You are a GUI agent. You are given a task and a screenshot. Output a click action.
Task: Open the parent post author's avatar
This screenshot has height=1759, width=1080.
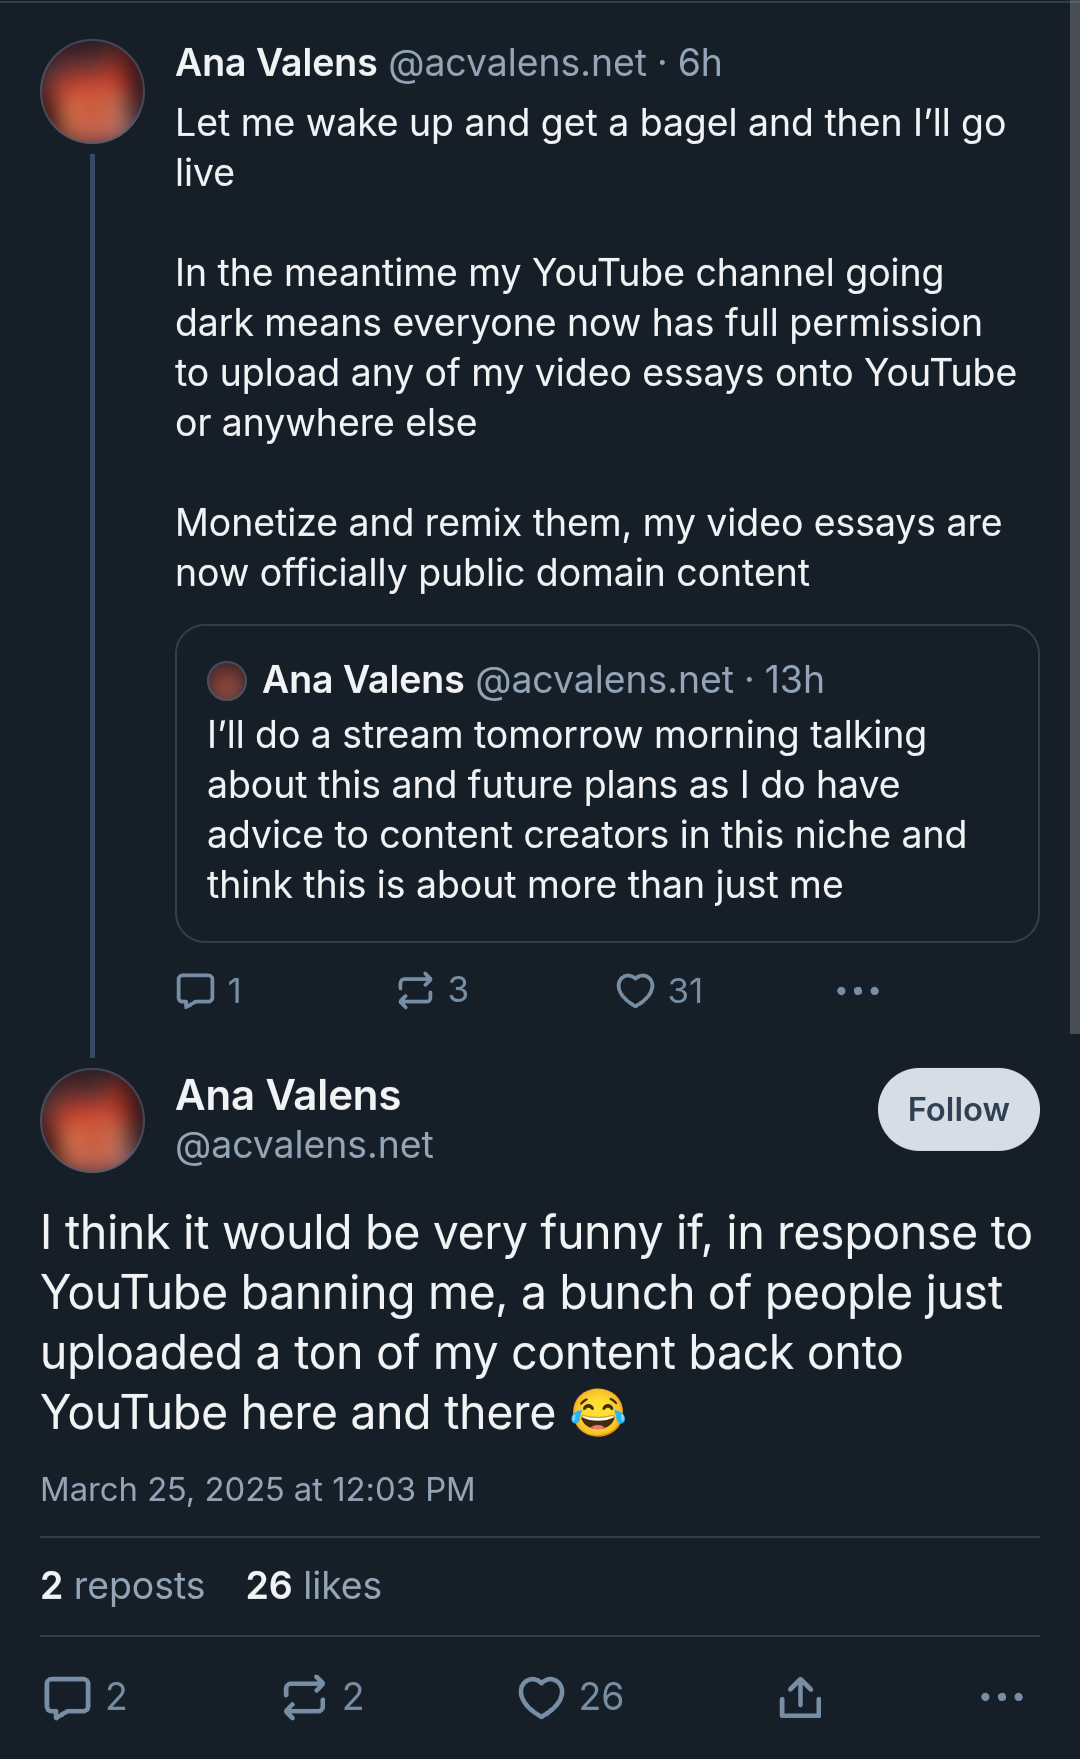92,92
